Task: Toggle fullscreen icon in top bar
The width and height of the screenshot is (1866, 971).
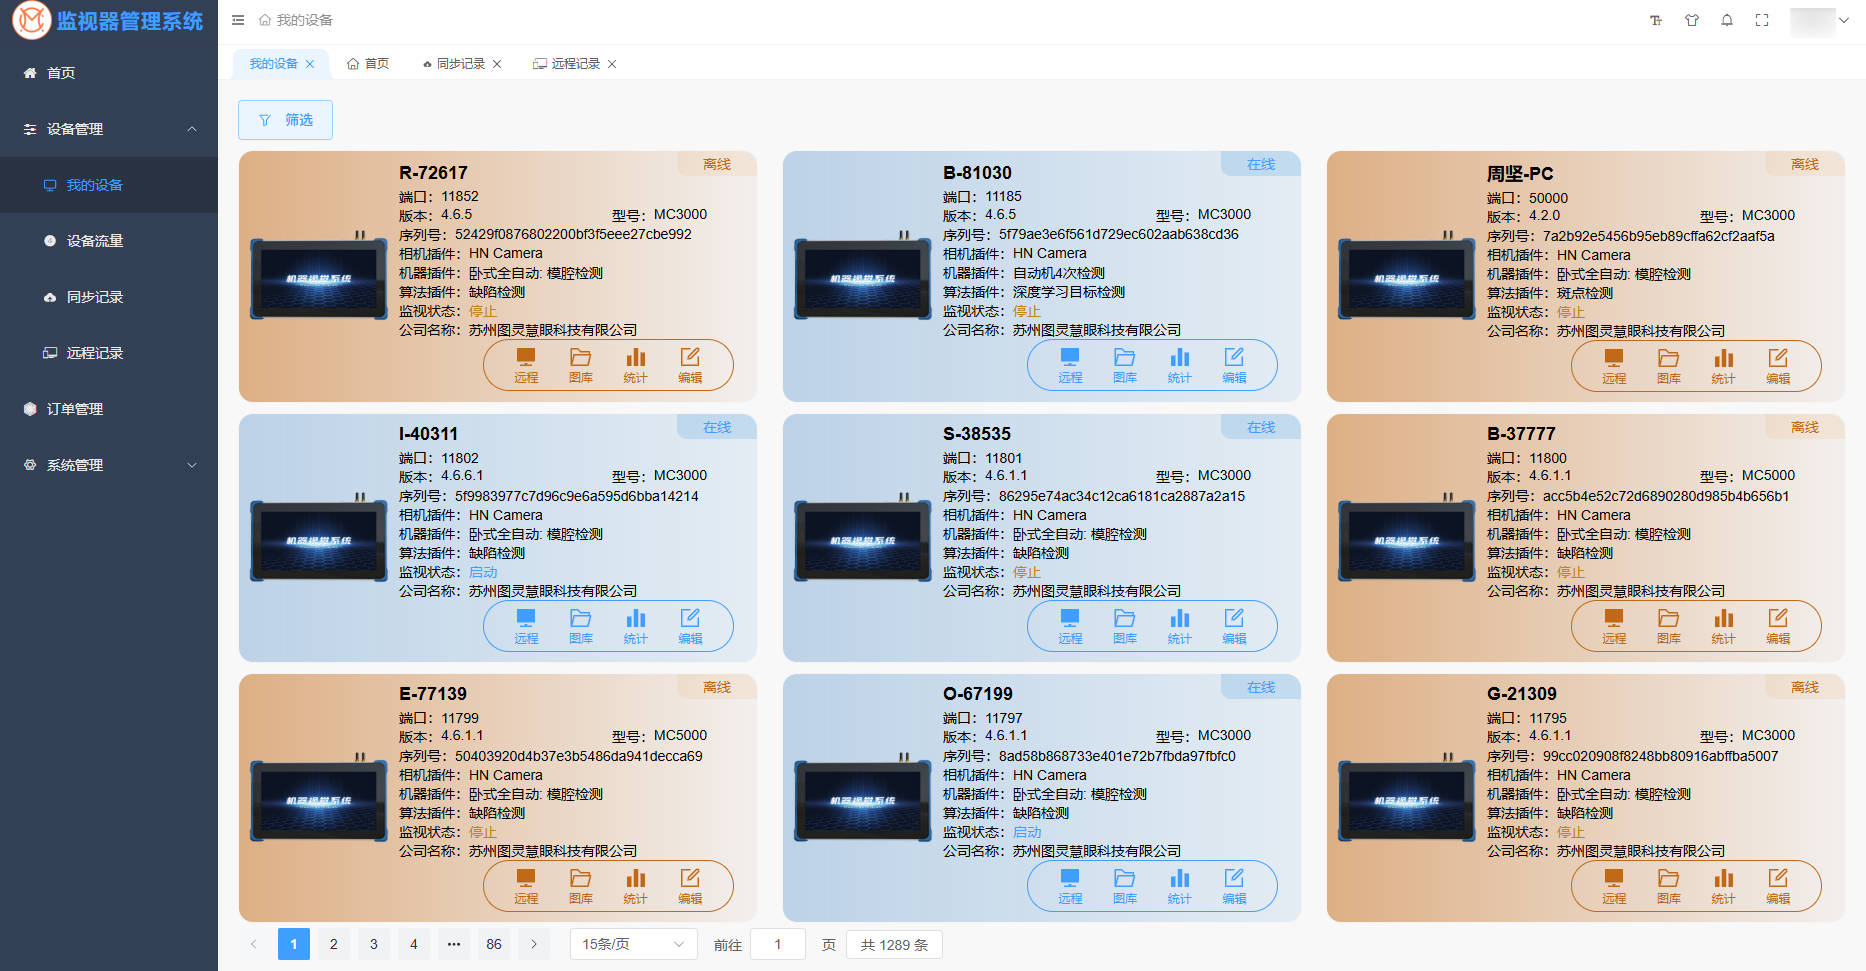Action: [x=1762, y=20]
